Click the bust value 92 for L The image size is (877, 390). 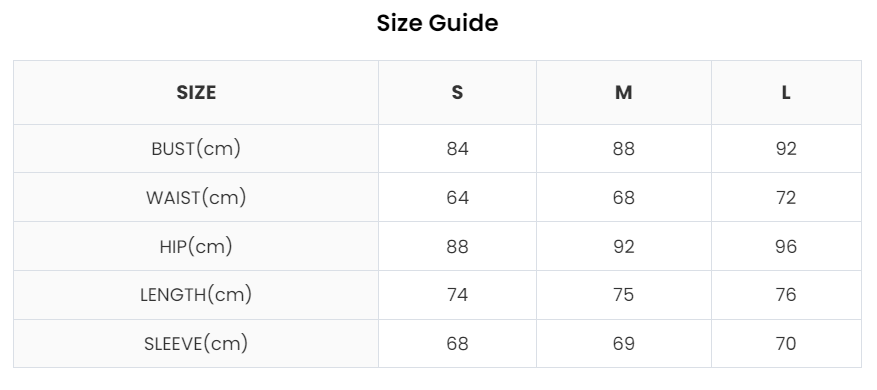point(786,149)
